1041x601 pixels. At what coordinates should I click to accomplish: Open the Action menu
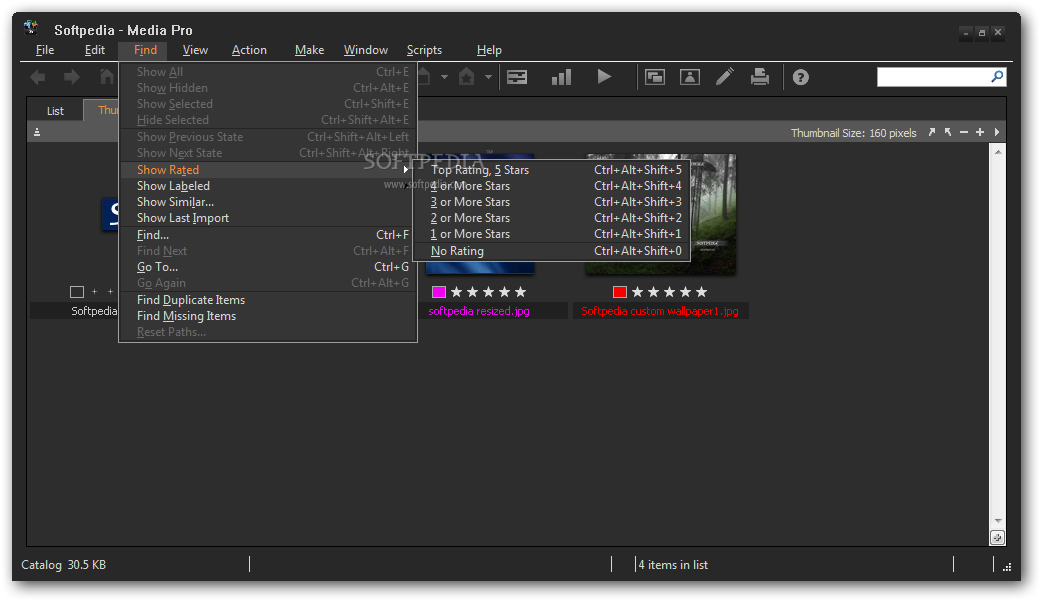(249, 50)
